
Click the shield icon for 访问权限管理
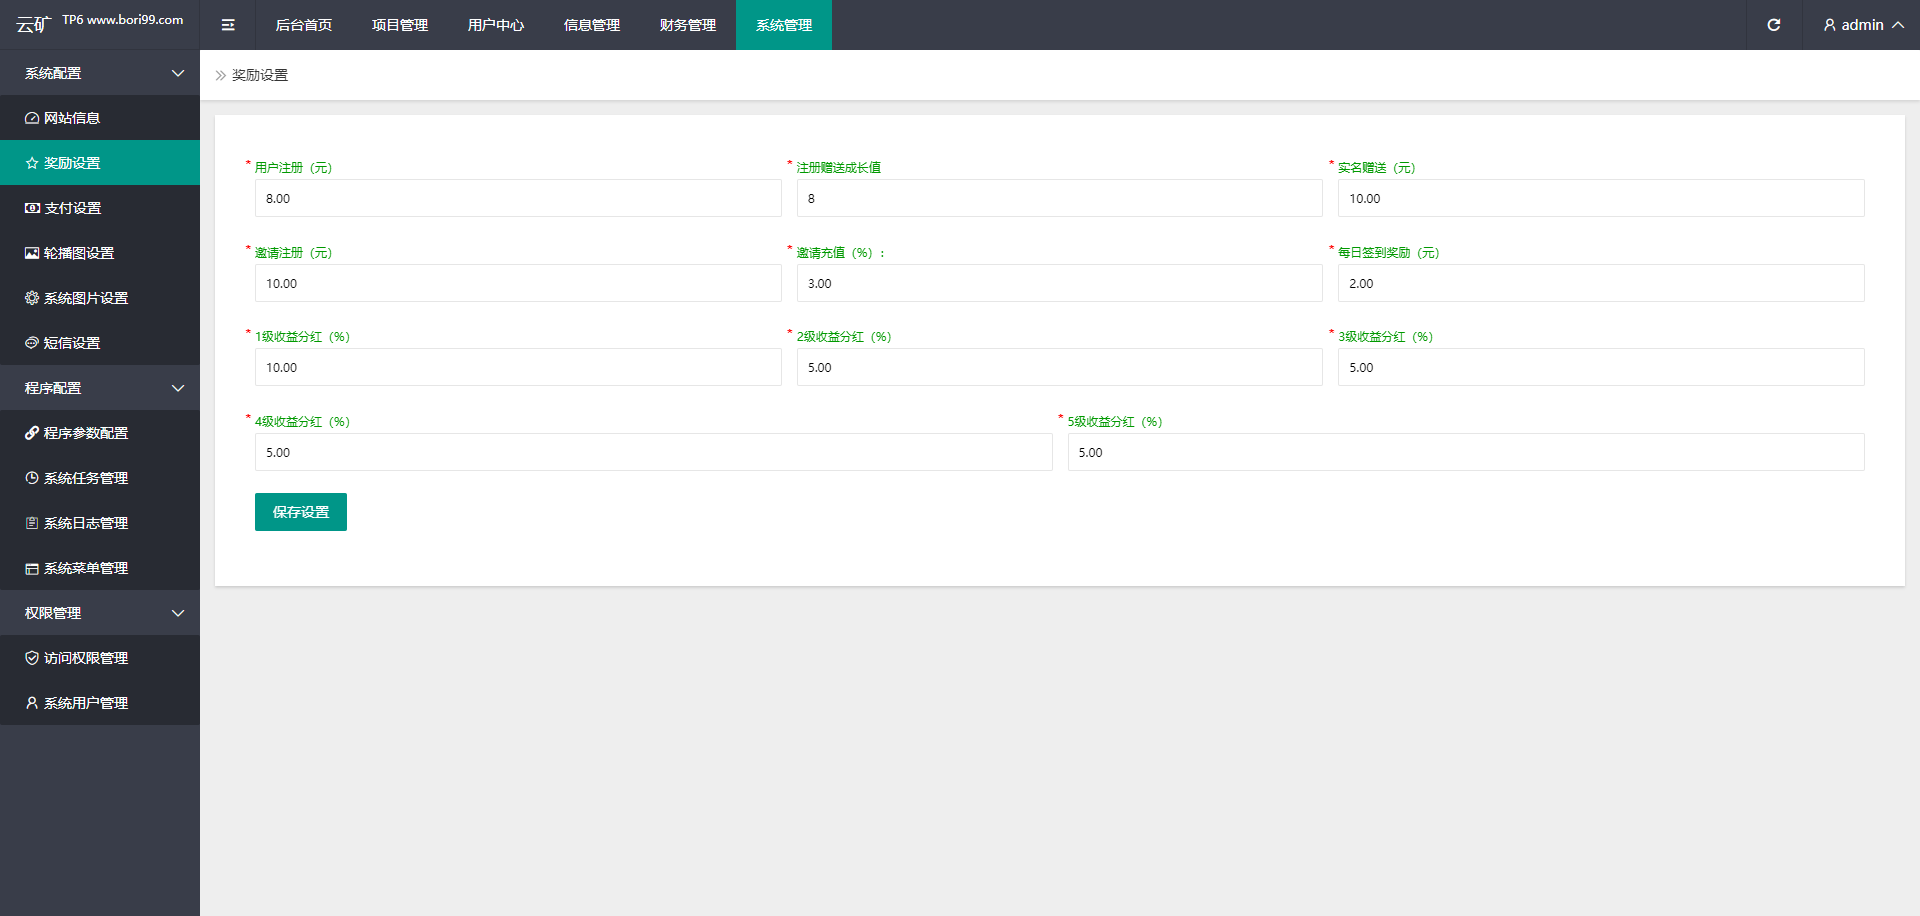32,658
